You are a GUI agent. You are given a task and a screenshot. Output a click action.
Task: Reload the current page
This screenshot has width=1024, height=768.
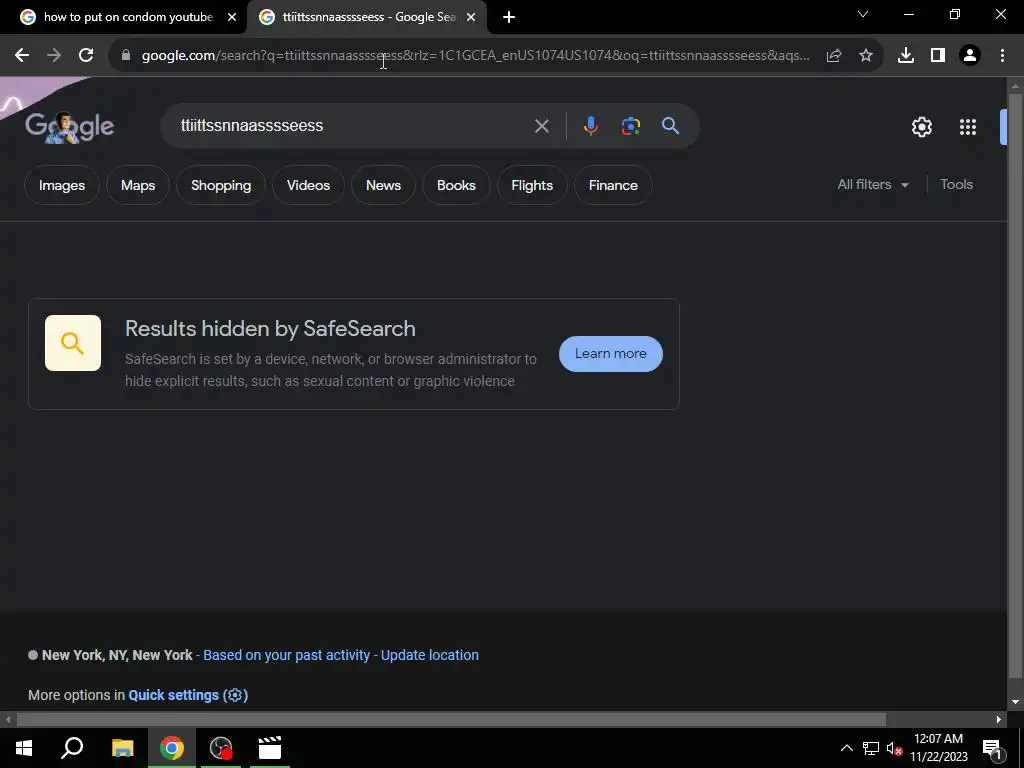pos(86,56)
